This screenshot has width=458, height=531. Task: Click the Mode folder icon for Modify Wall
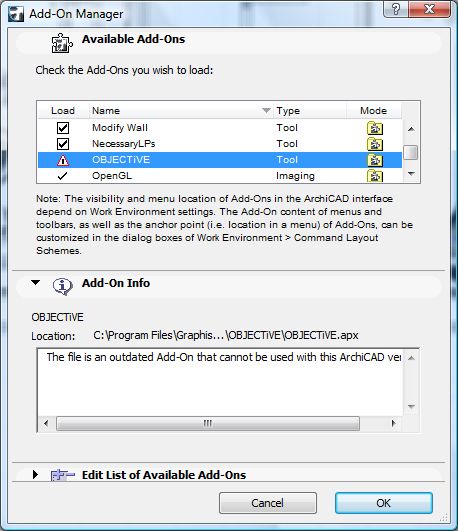[x=375, y=128]
